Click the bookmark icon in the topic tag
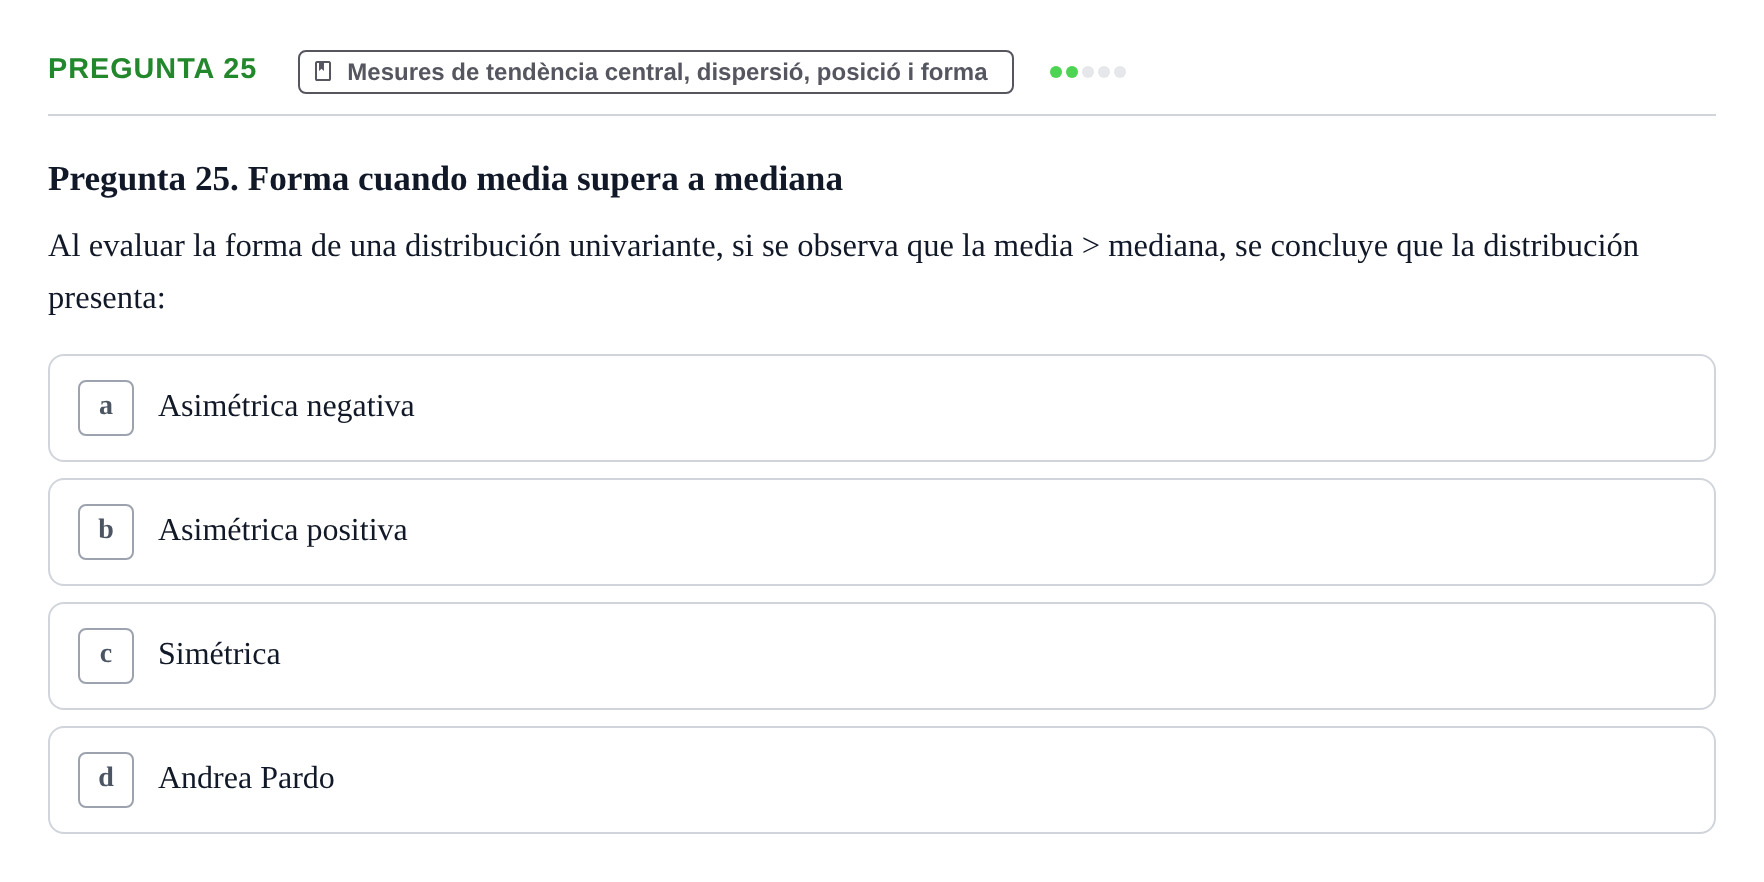 323,71
